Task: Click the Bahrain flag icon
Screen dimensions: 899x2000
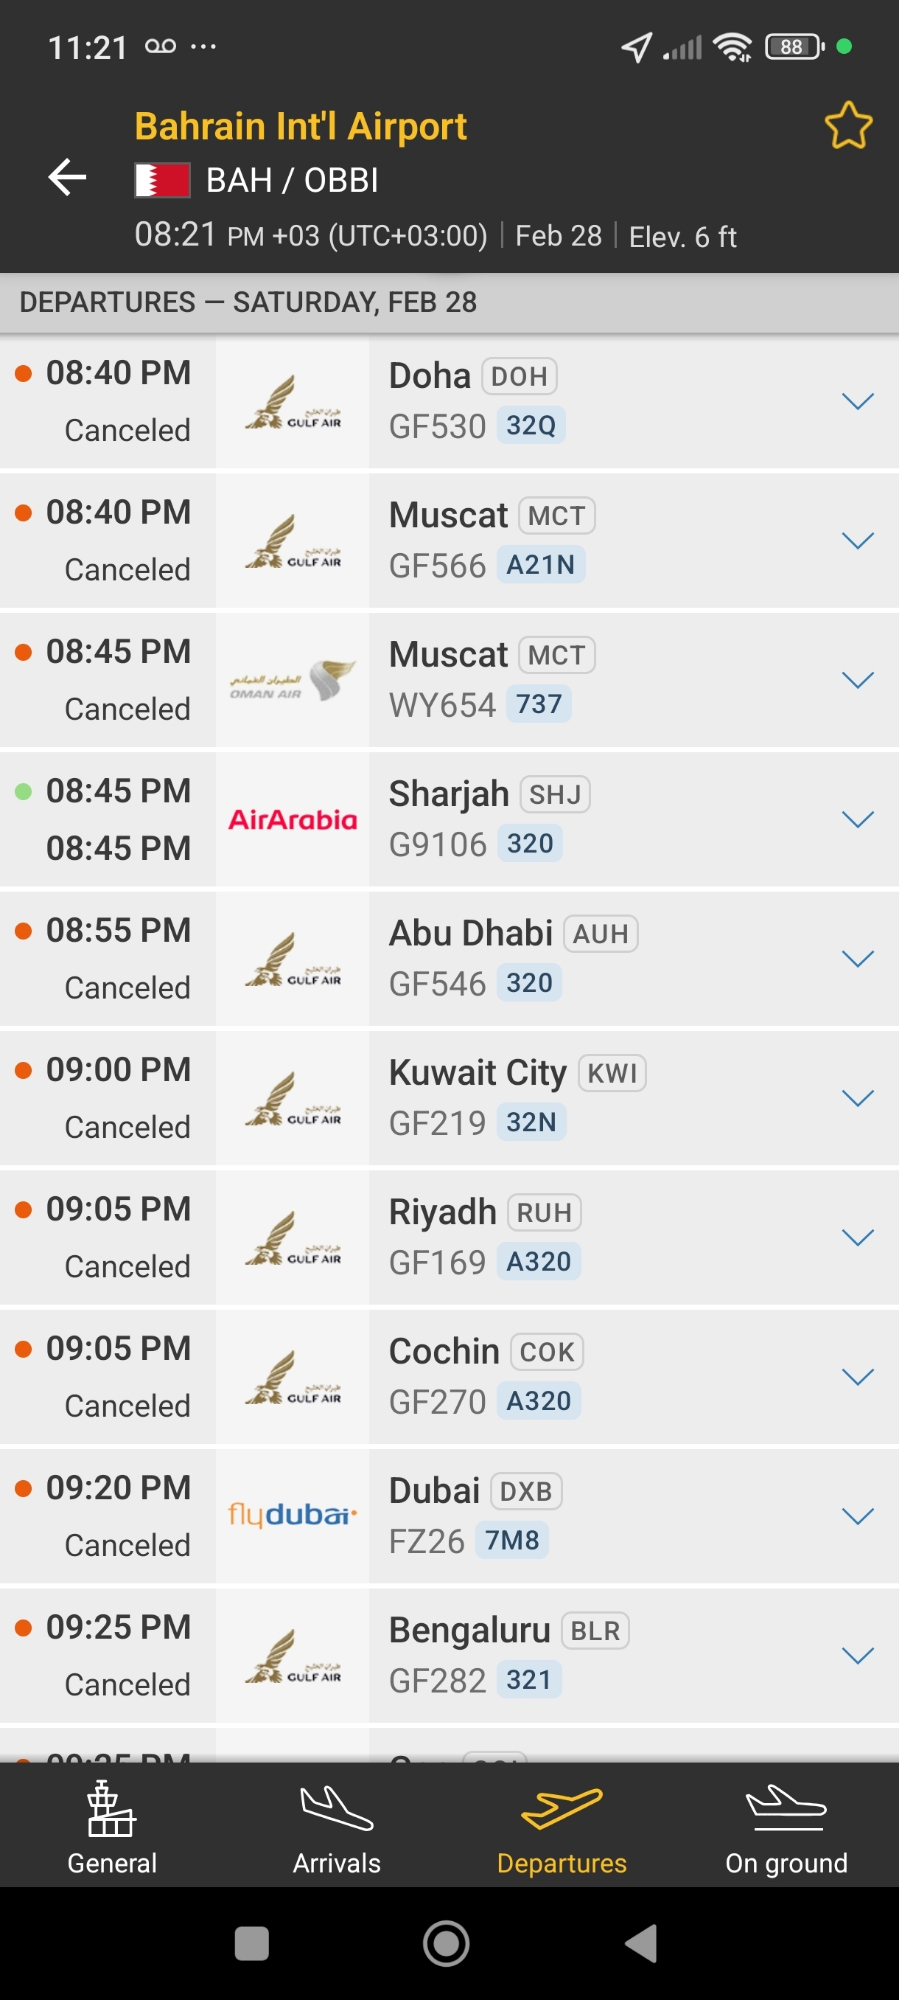Action: (x=162, y=181)
